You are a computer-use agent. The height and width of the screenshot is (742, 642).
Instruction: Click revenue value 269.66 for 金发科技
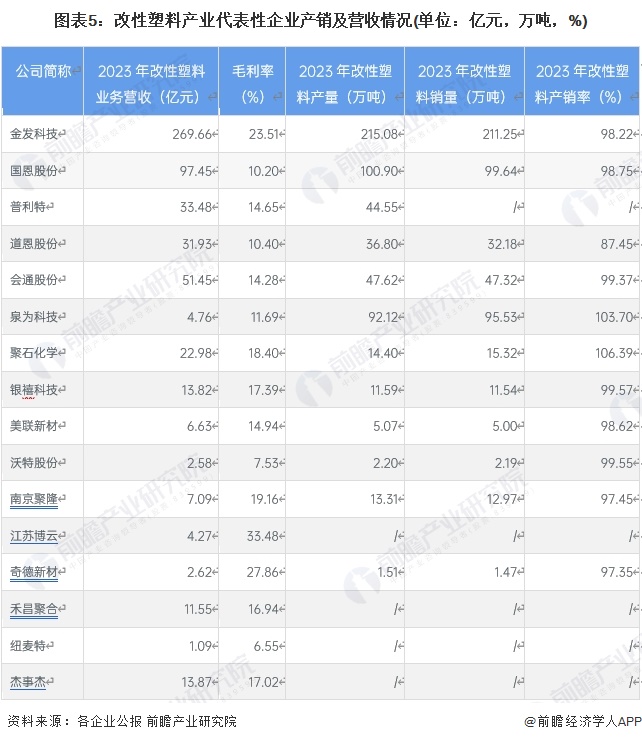pyautogui.click(x=192, y=134)
